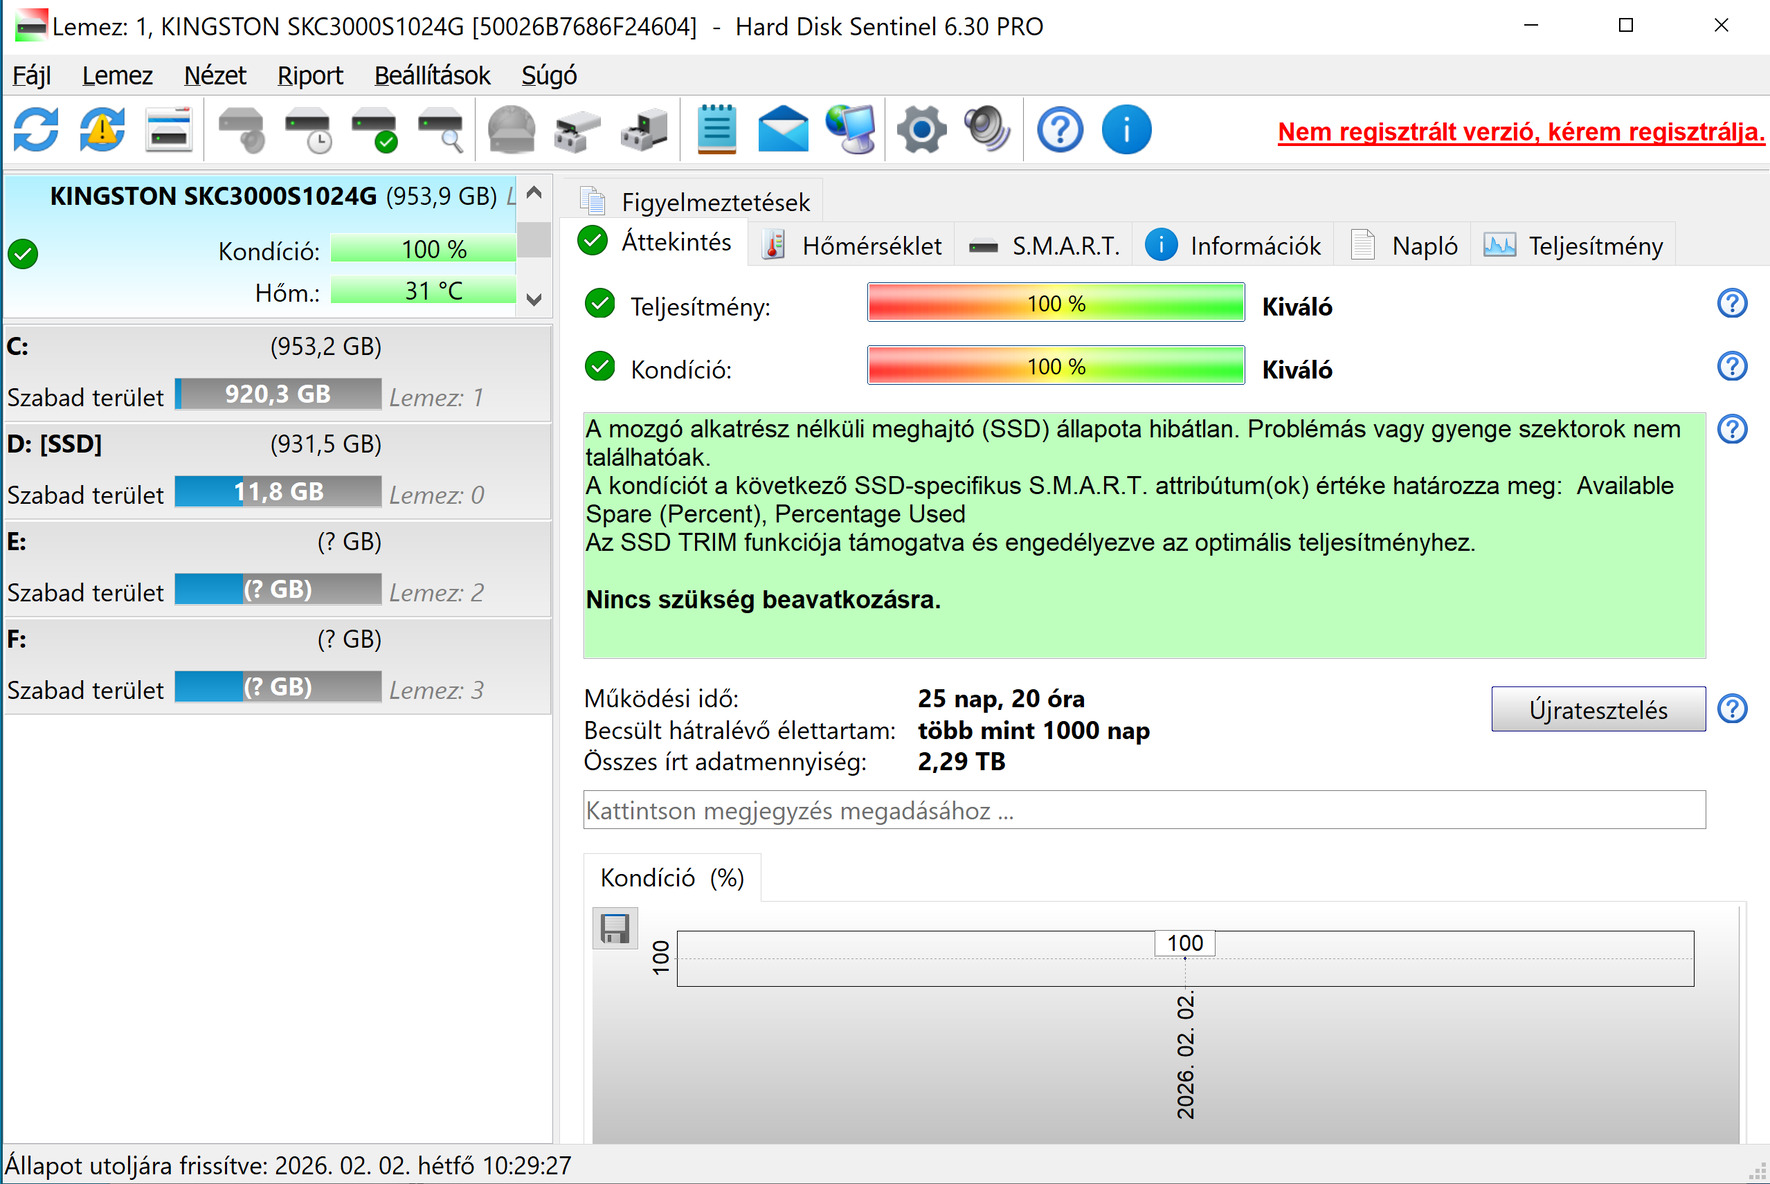Switch to the S.M.A.R.T. tab
This screenshot has width=1770, height=1184.
[1045, 246]
